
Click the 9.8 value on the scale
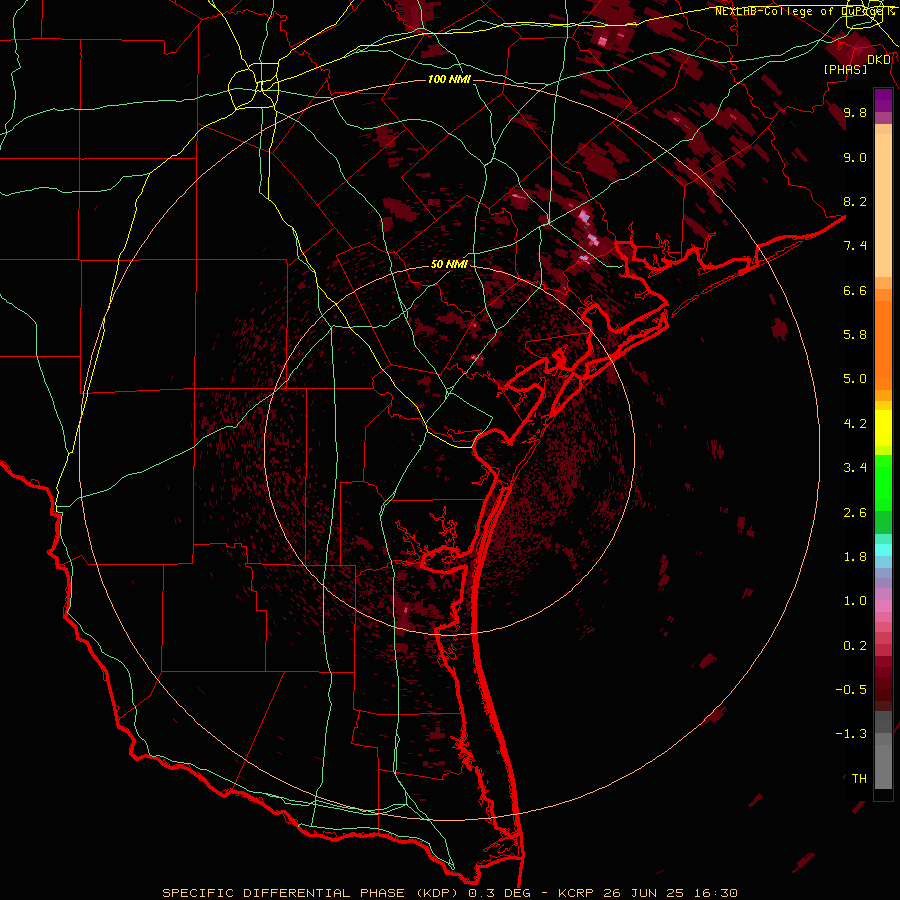[x=855, y=112]
